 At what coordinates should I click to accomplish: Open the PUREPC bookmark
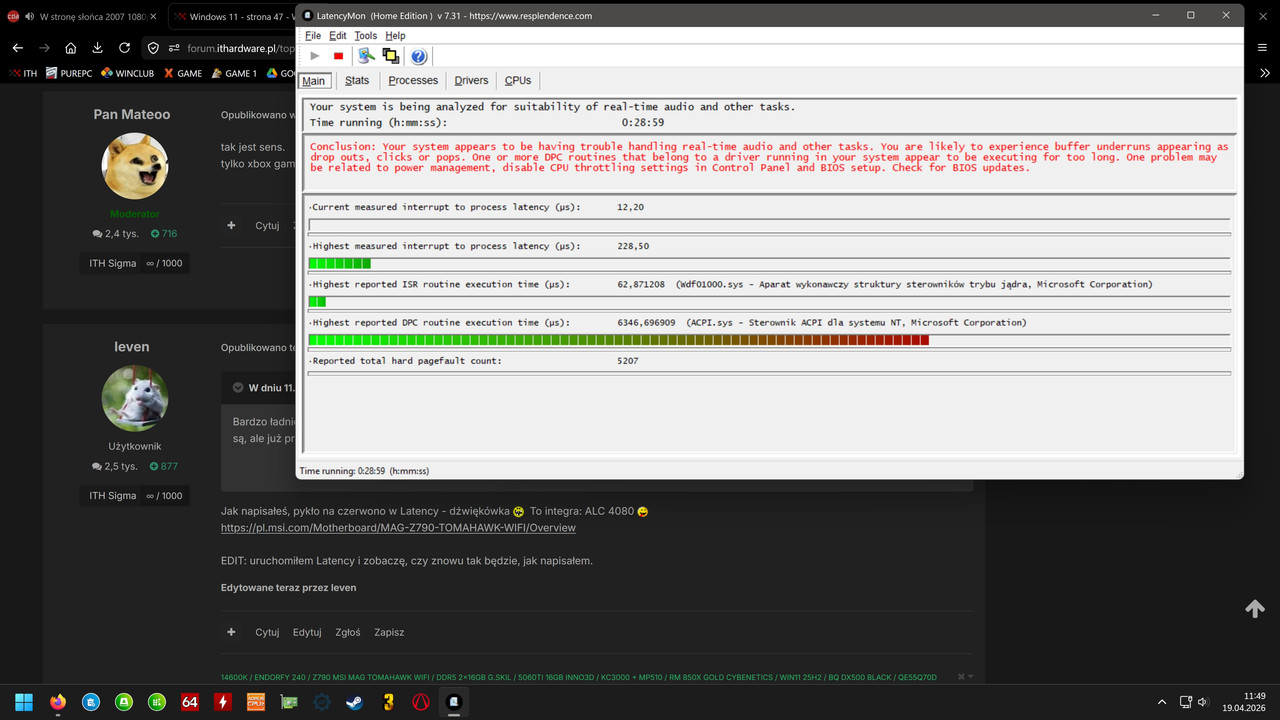pos(69,73)
